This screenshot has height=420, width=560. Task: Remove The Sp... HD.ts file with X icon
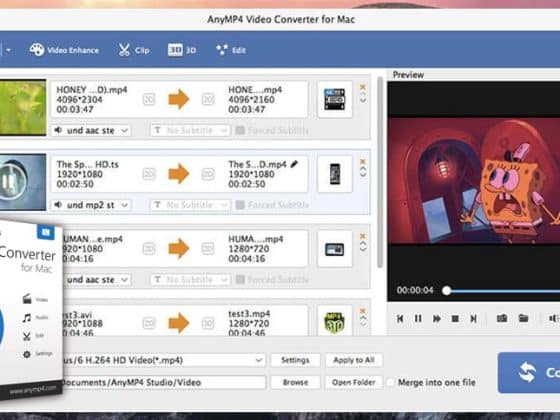coord(363,161)
